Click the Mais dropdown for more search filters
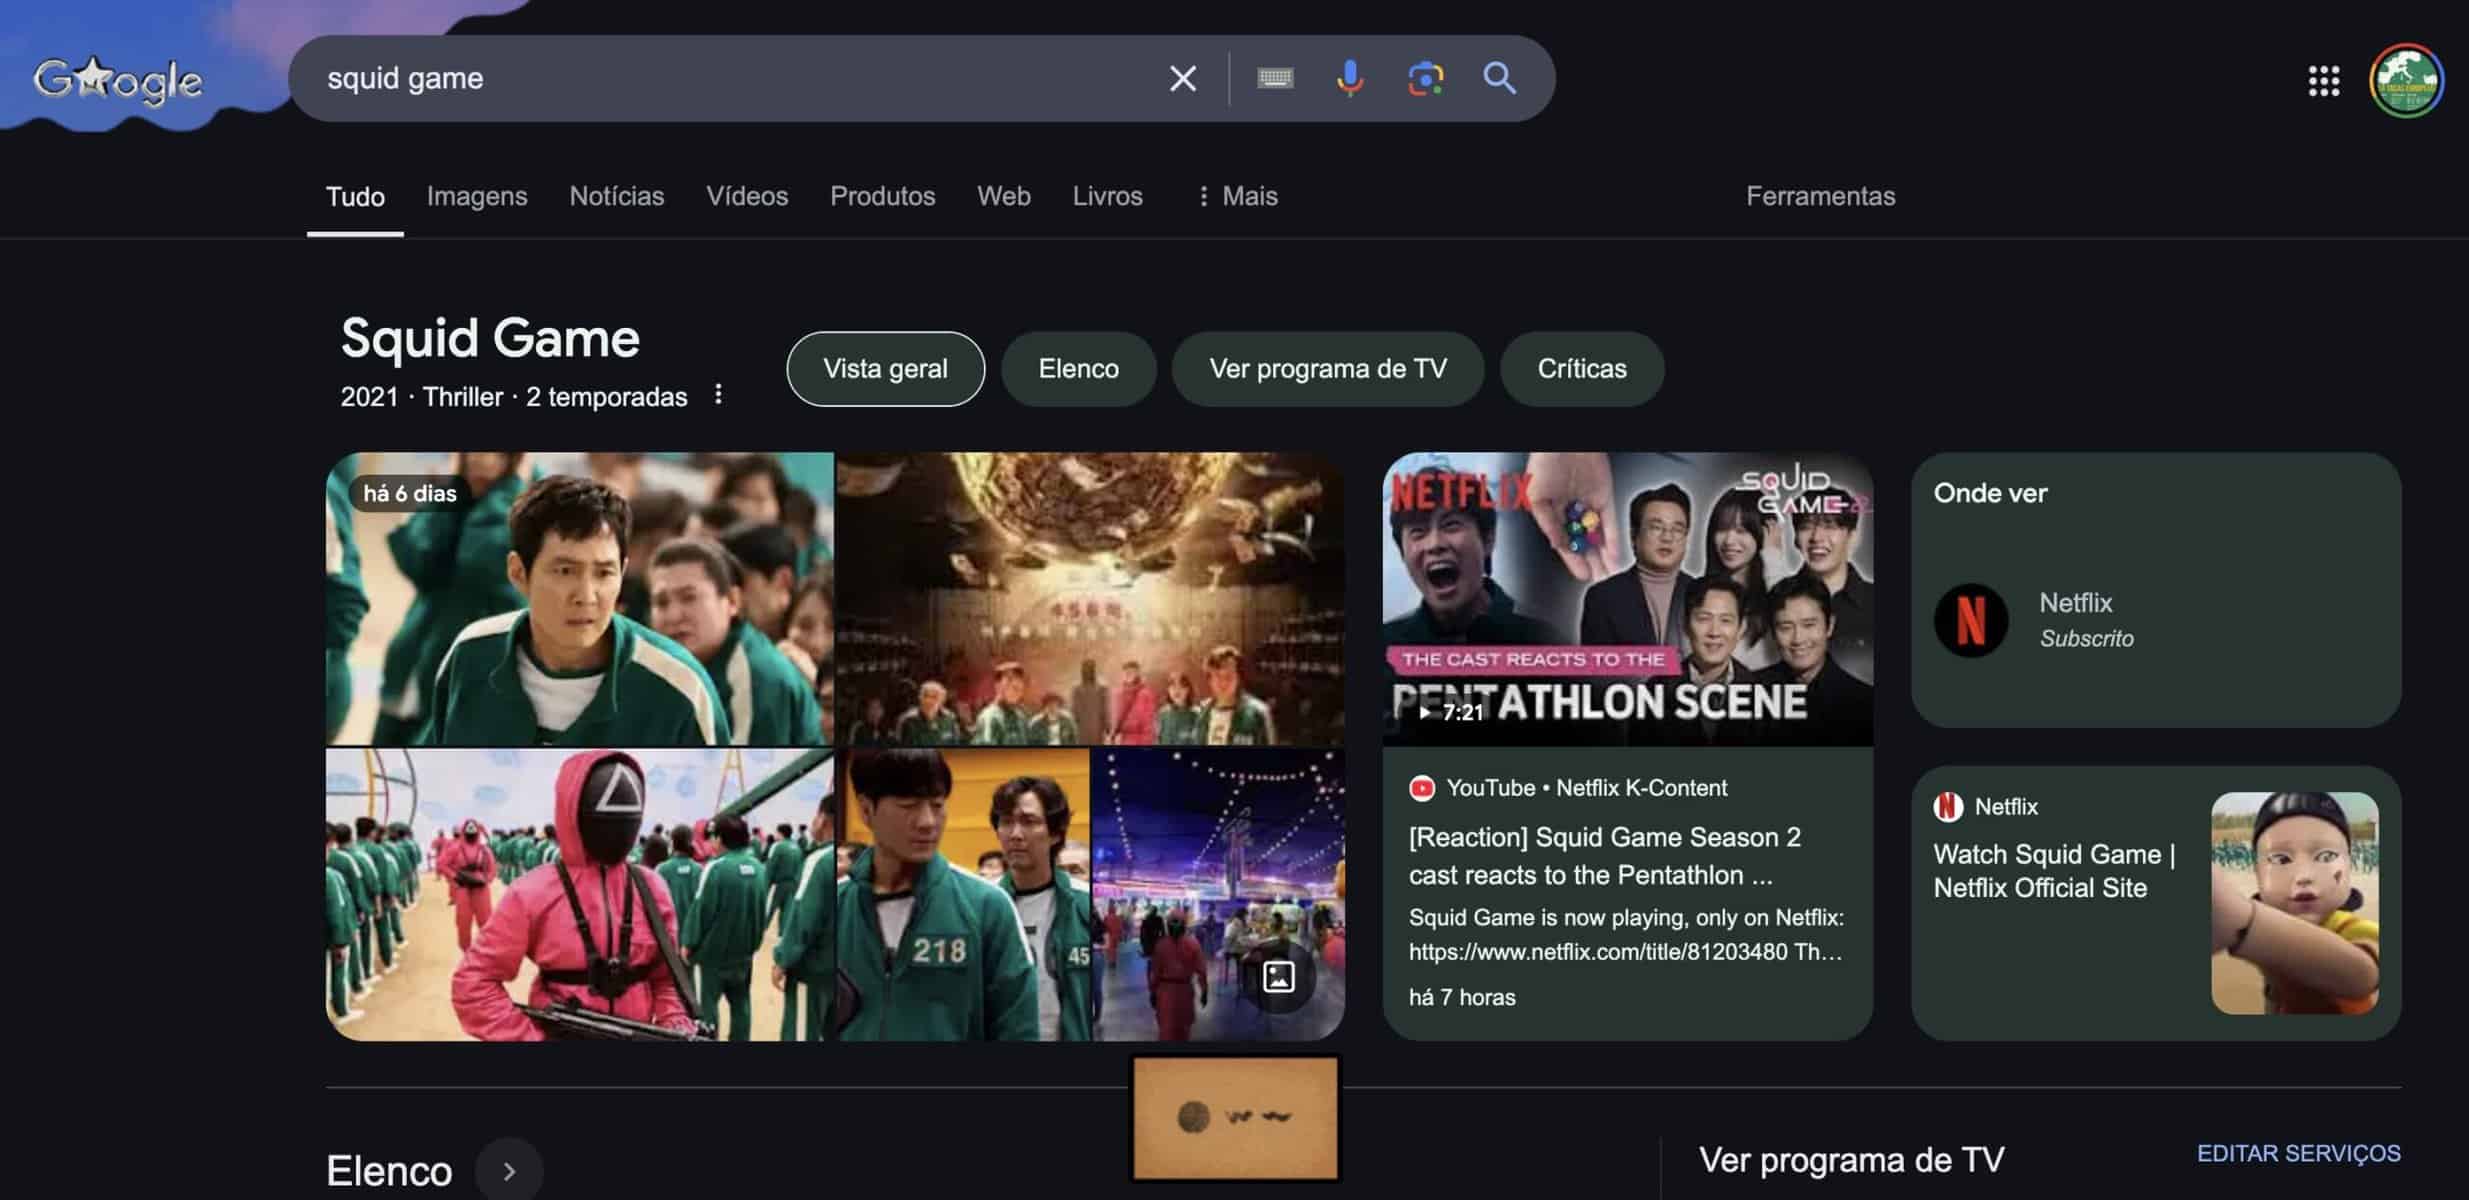Viewport: 2469px width, 1200px height. [x=1236, y=197]
